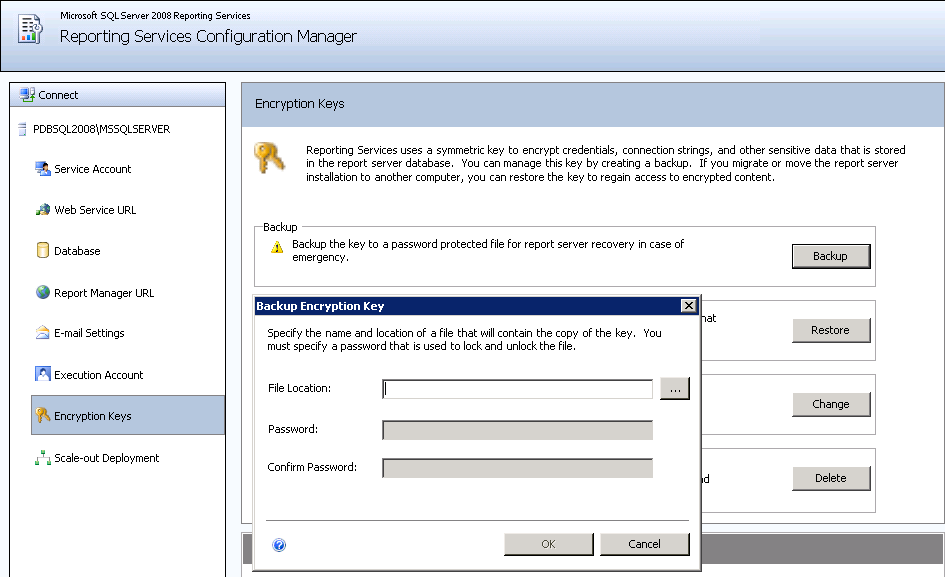Click the 'Backup' group box label
945x577 pixels.
pyautogui.click(x=280, y=227)
